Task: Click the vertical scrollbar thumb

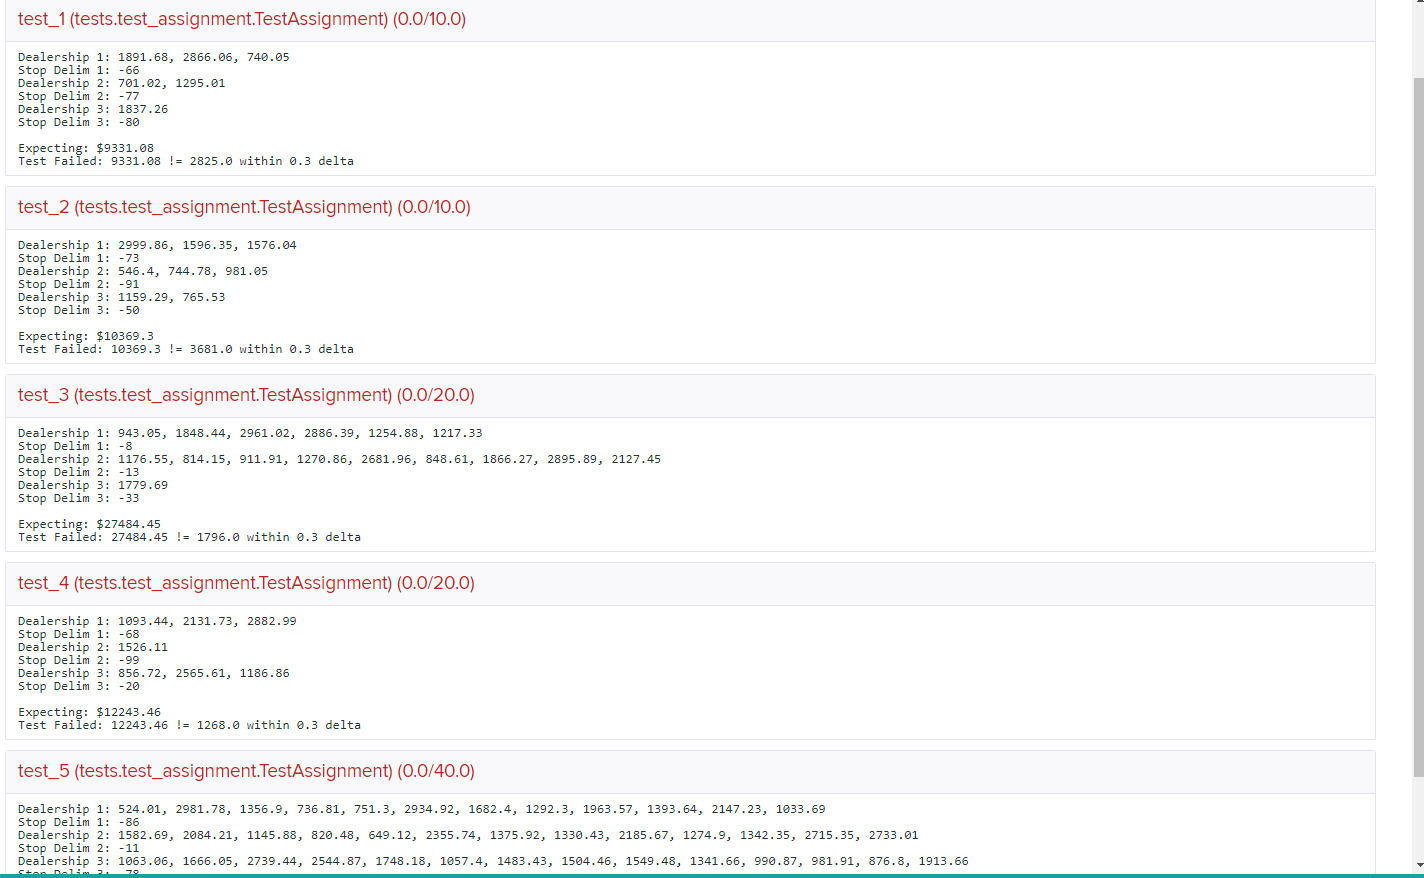Action: 1418,427
